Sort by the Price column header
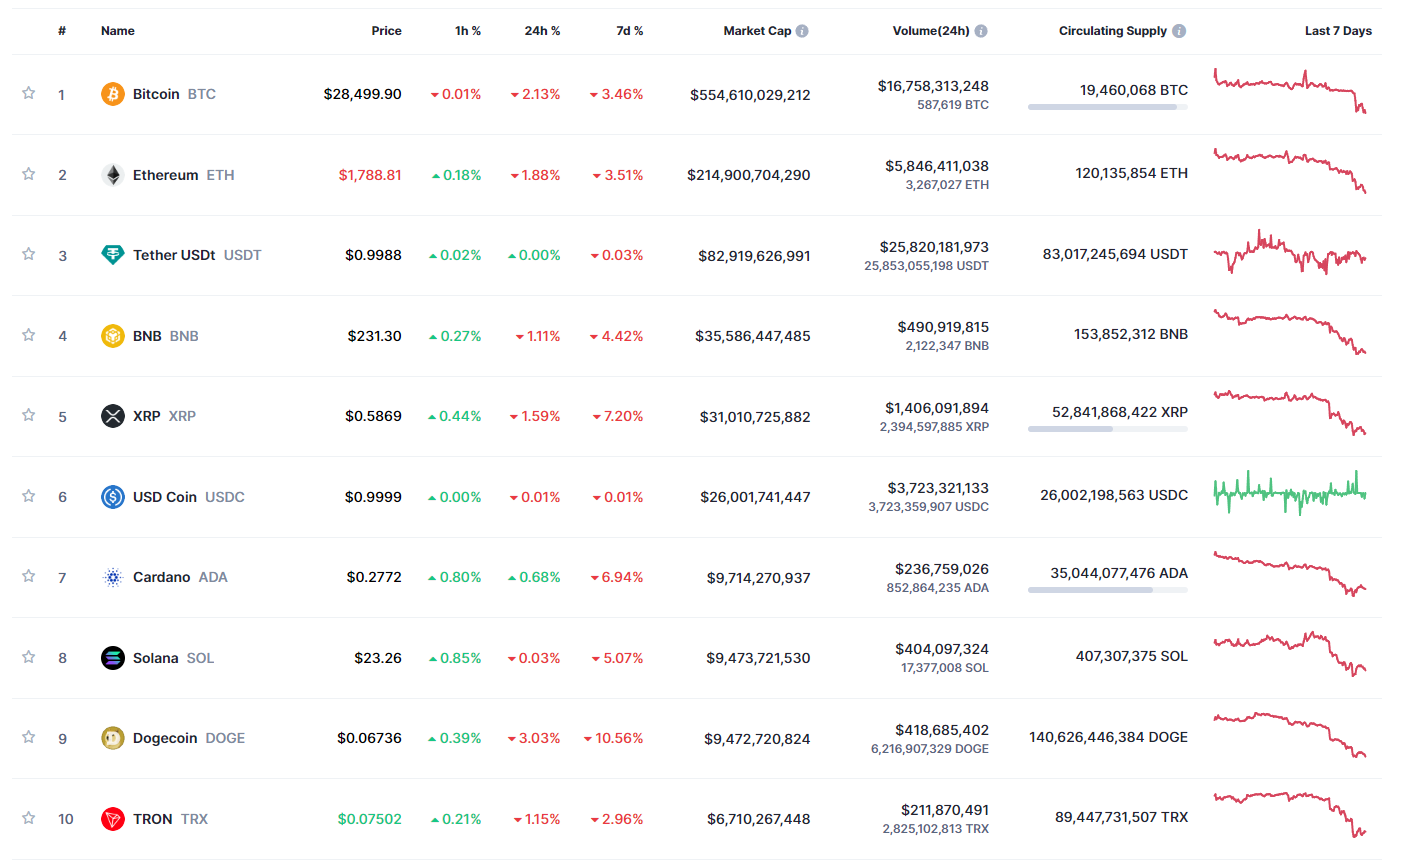Screen dimensions: 1407x860 click(386, 31)
